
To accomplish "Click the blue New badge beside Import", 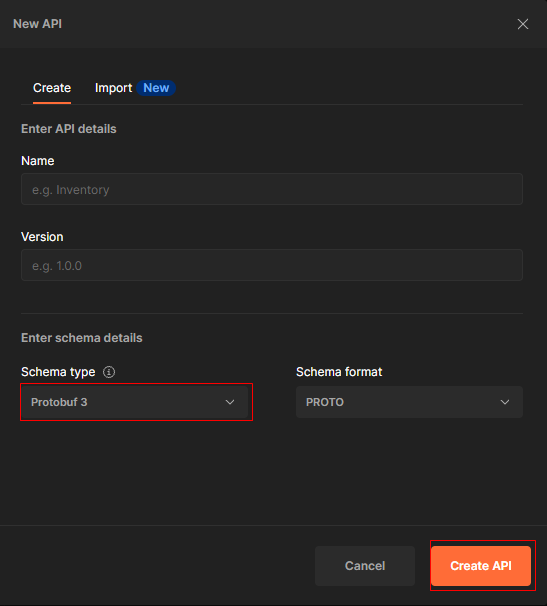I will (156, 88).
